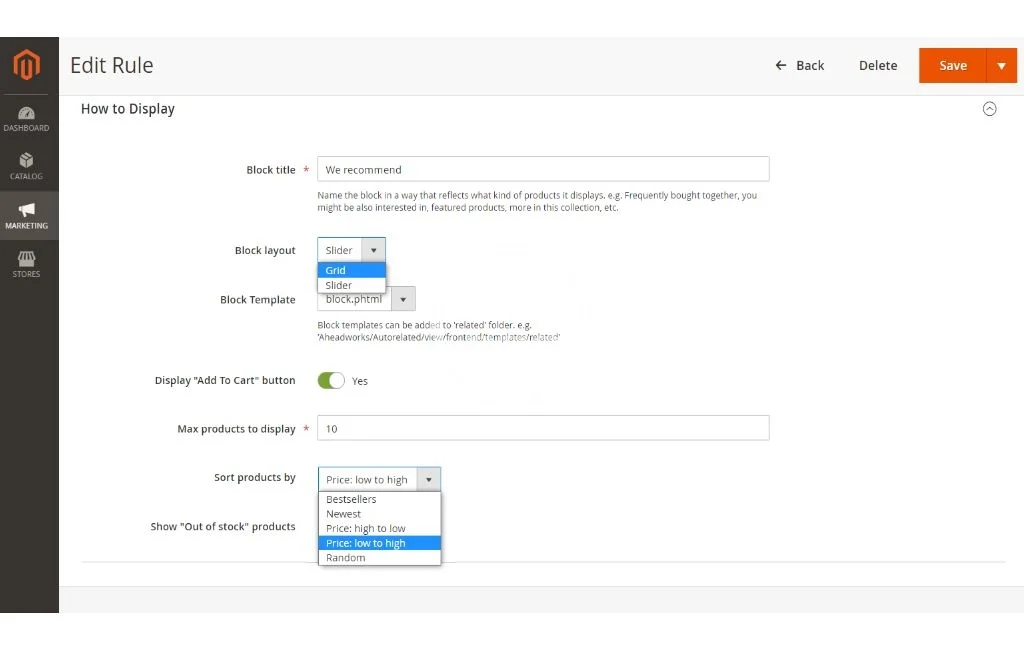The height and width of the screenshot is (650, 1024).
Task: Click the Sort products by dropdown arrow
Action: pyautogui.click(x=428, y=480)
